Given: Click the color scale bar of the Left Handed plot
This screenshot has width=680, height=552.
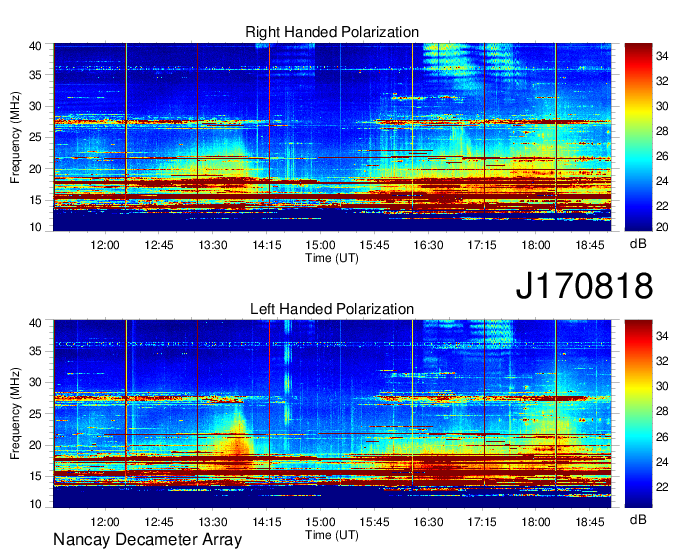Looking at the screenshot, I should 638,413.
